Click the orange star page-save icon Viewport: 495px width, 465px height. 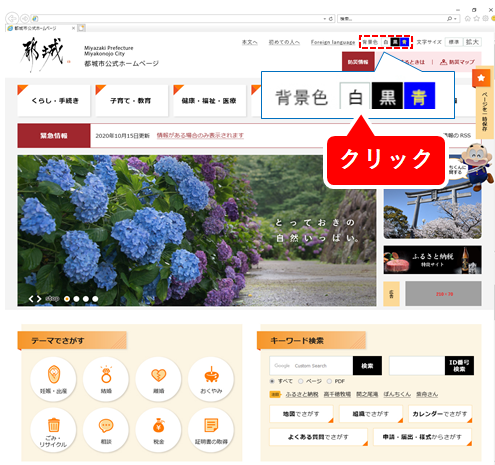[x=481, y=78]
